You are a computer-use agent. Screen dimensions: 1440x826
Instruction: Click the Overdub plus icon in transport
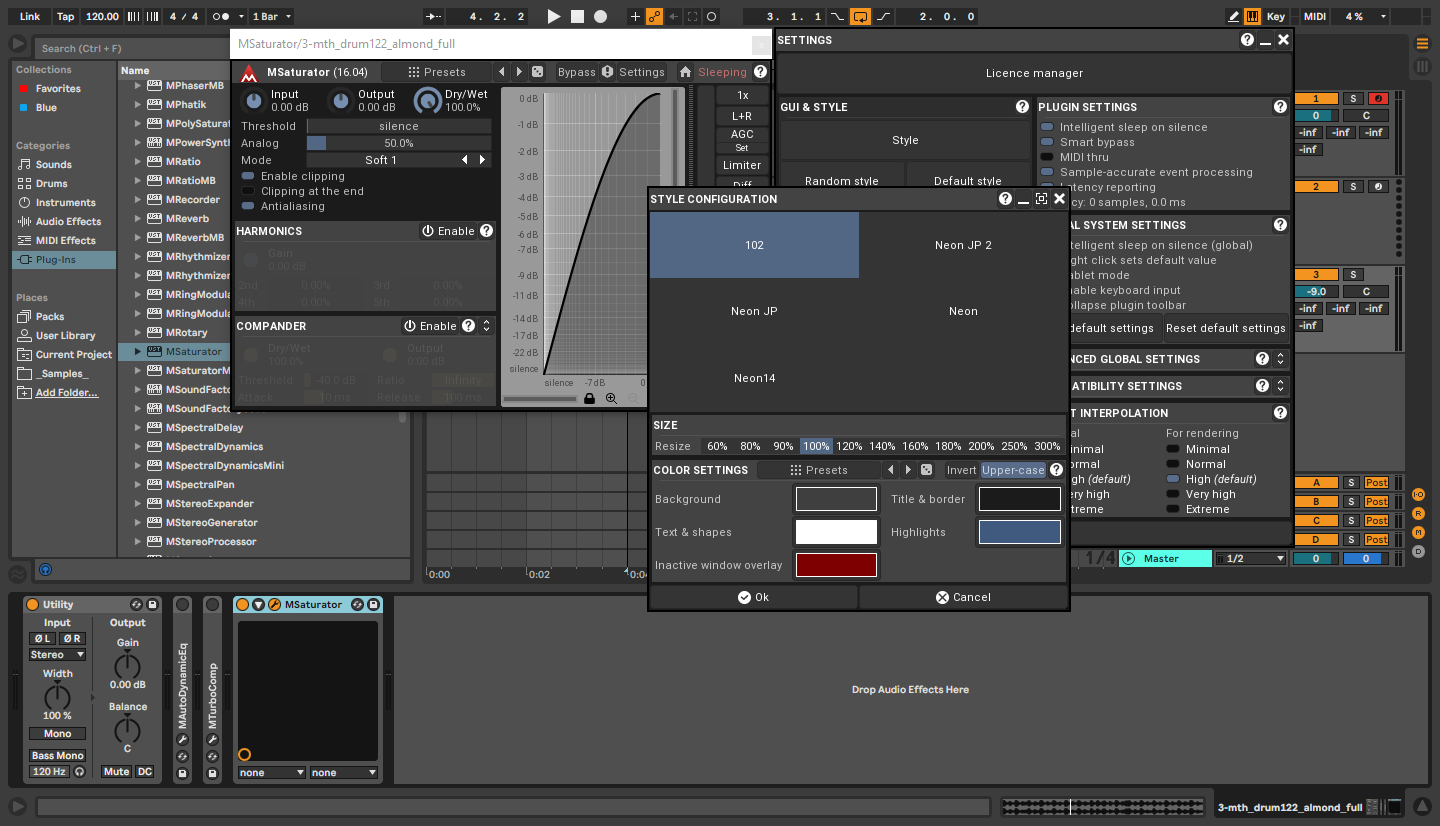point(635,16)
